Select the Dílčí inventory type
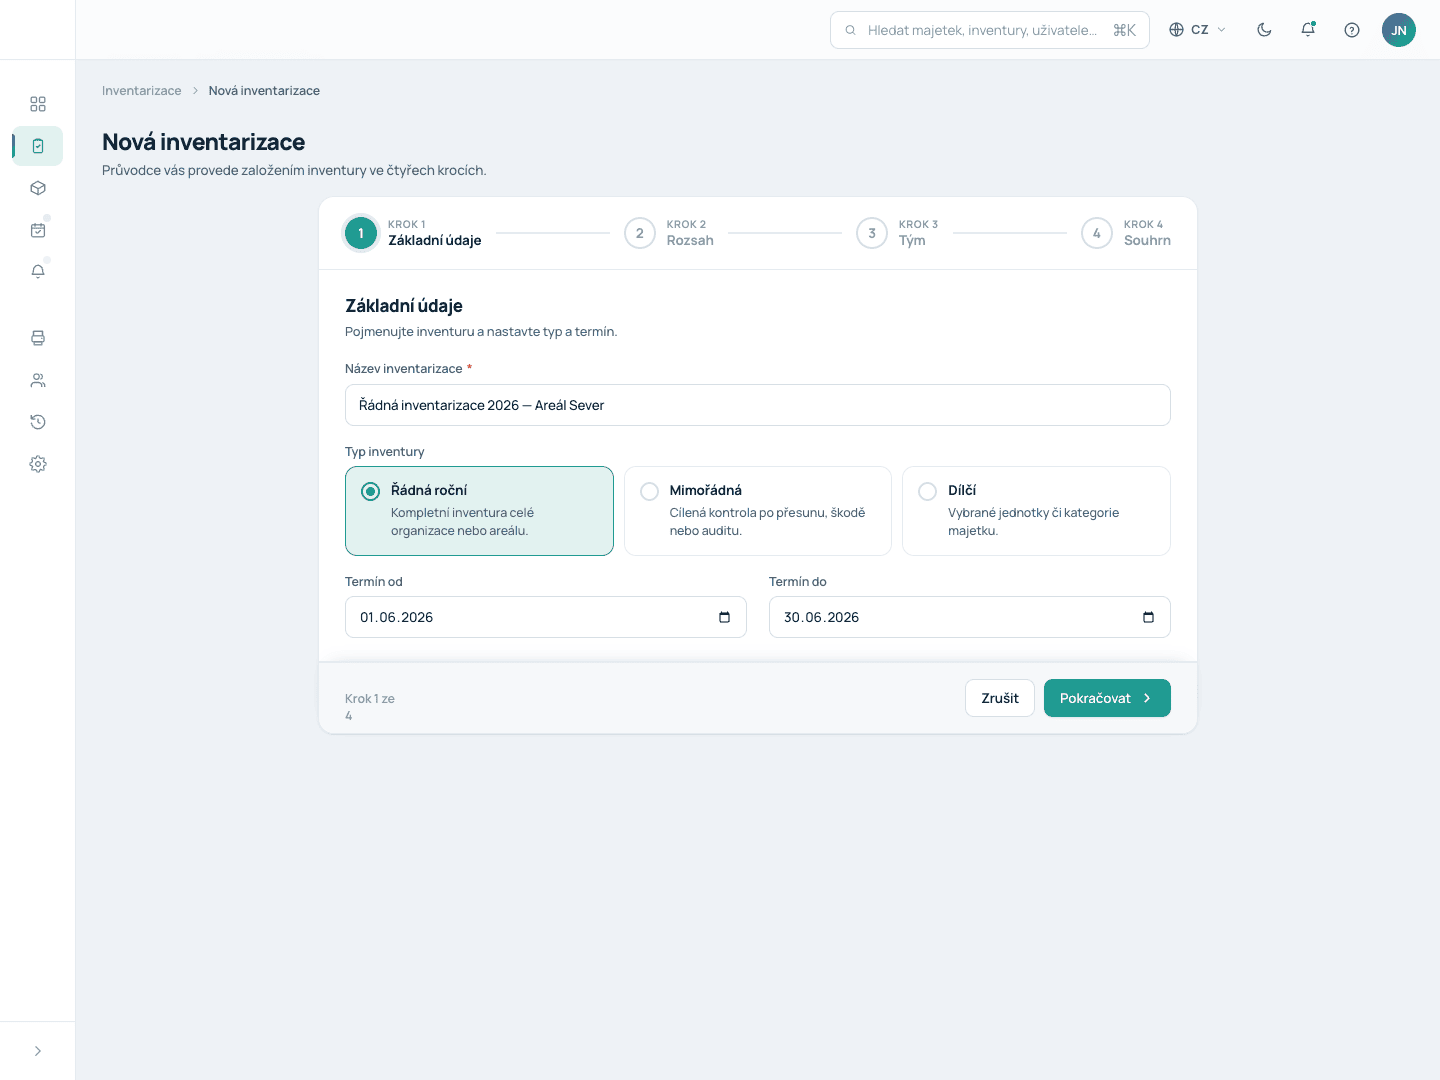Viewport: 1440px width, 1080px height. click(1036, 511)
